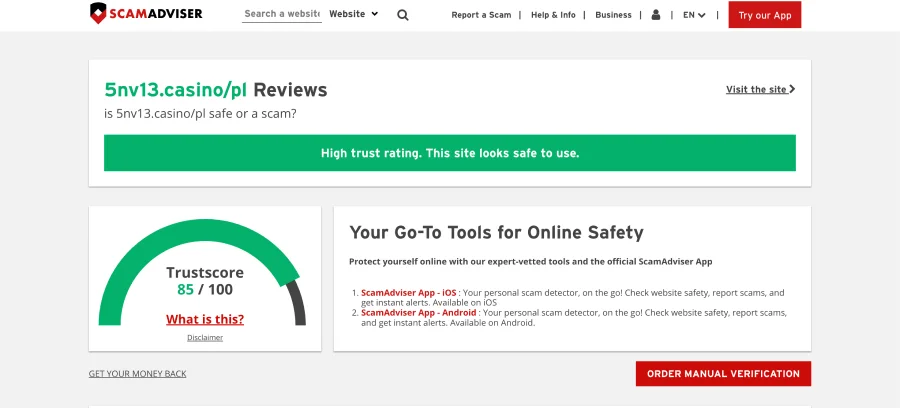The height and width of the screenshot is (408, 900).
Task: Click the 'is 5nv13.casino/pl safe or a scam?' text
Action: 200,114
